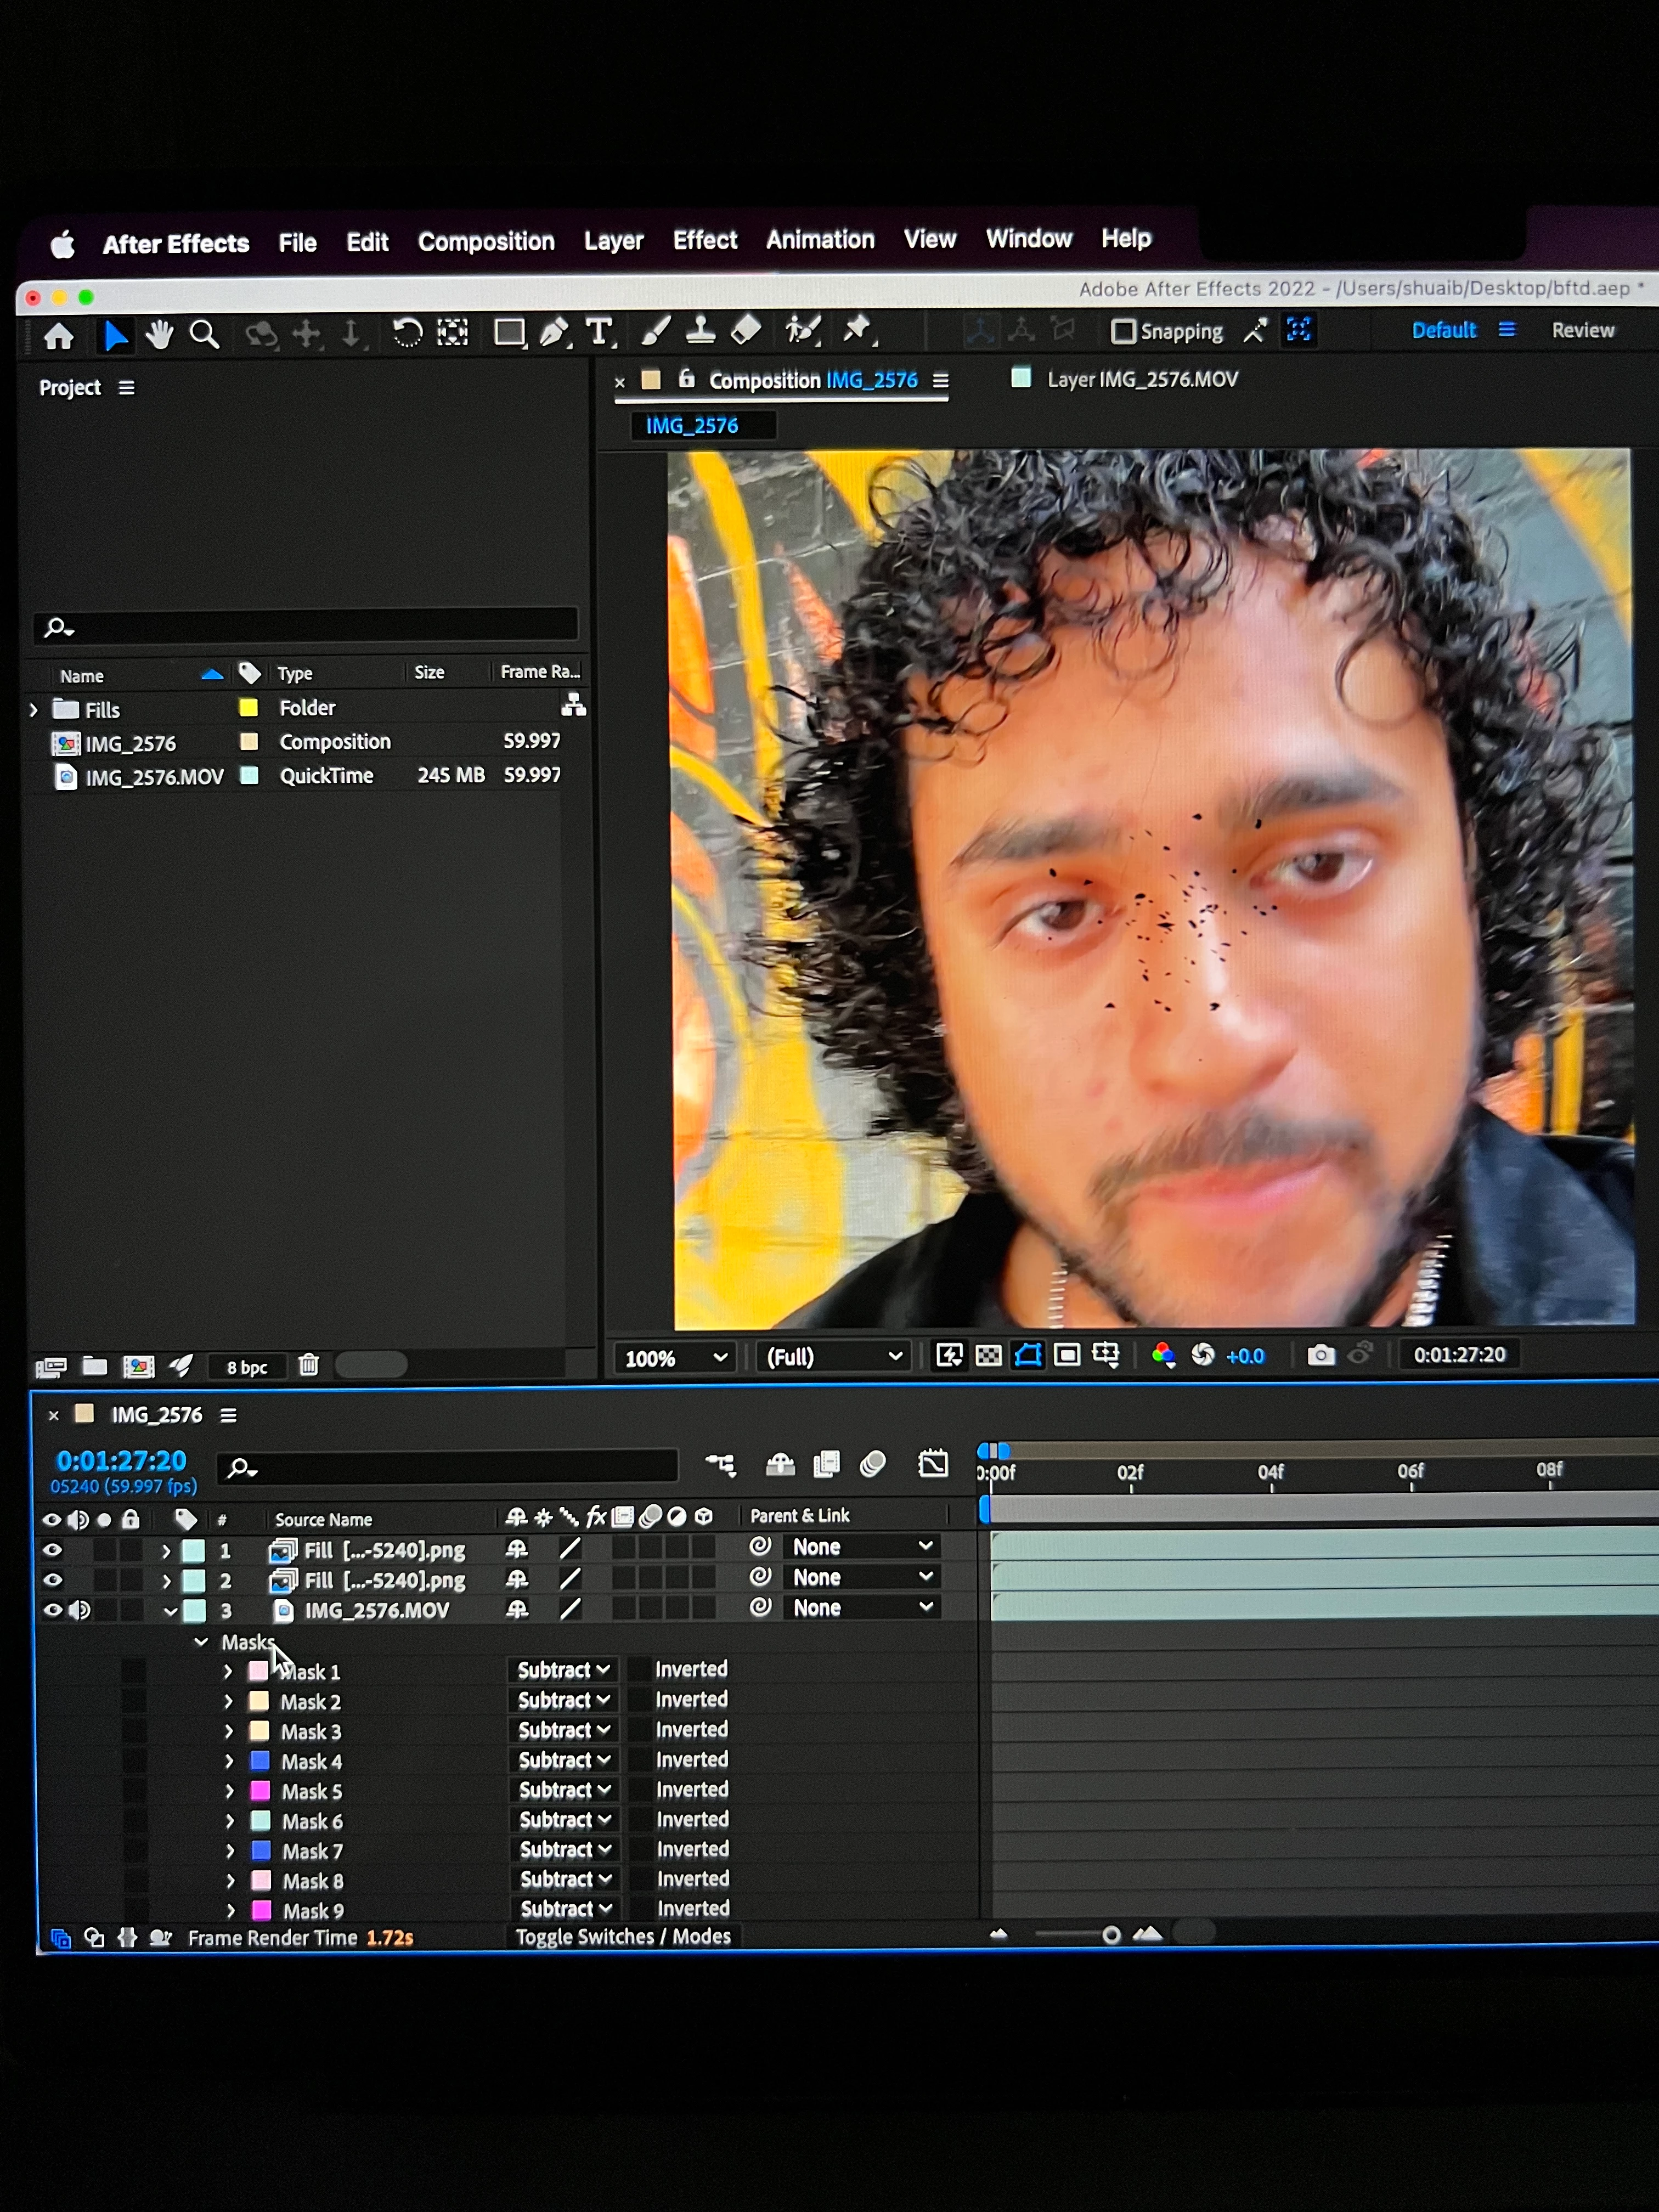Select the Horizontal Type tool

coord(599,332)
